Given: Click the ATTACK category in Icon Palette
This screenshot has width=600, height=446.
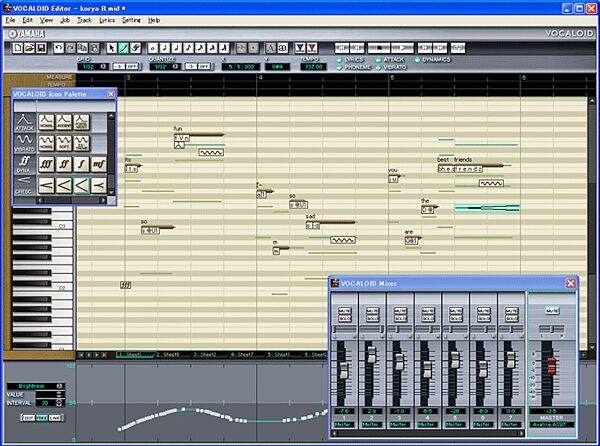Looking at the screenshot, I should tap(24, 123).
